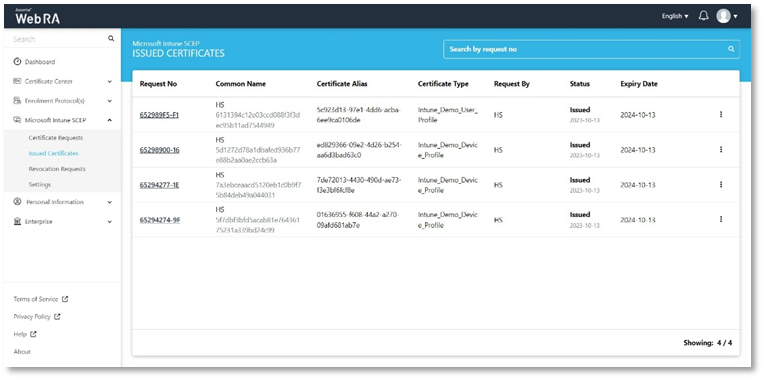
Task: Expand the Personal Information section
Action: pyautogui.click(x=62, y=202)
